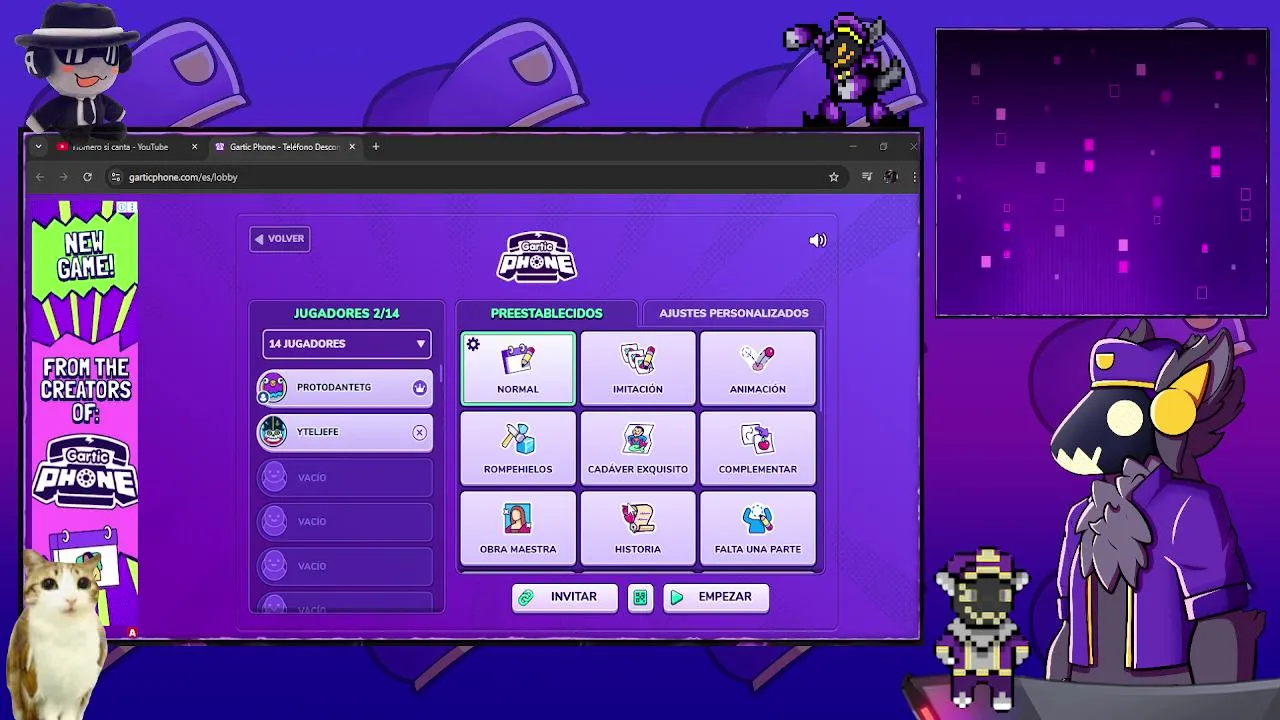Open the 14 Jugadores player count dropdown
This screenshot has width=1280, height=720.
[347, 343]
